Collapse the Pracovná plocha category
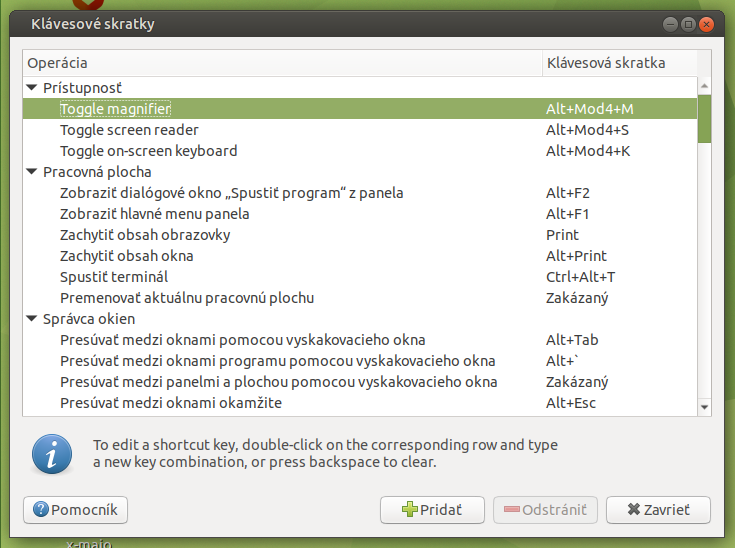This screenshot has width=735, height=548. pyautogui.click(x=32, y=172)
